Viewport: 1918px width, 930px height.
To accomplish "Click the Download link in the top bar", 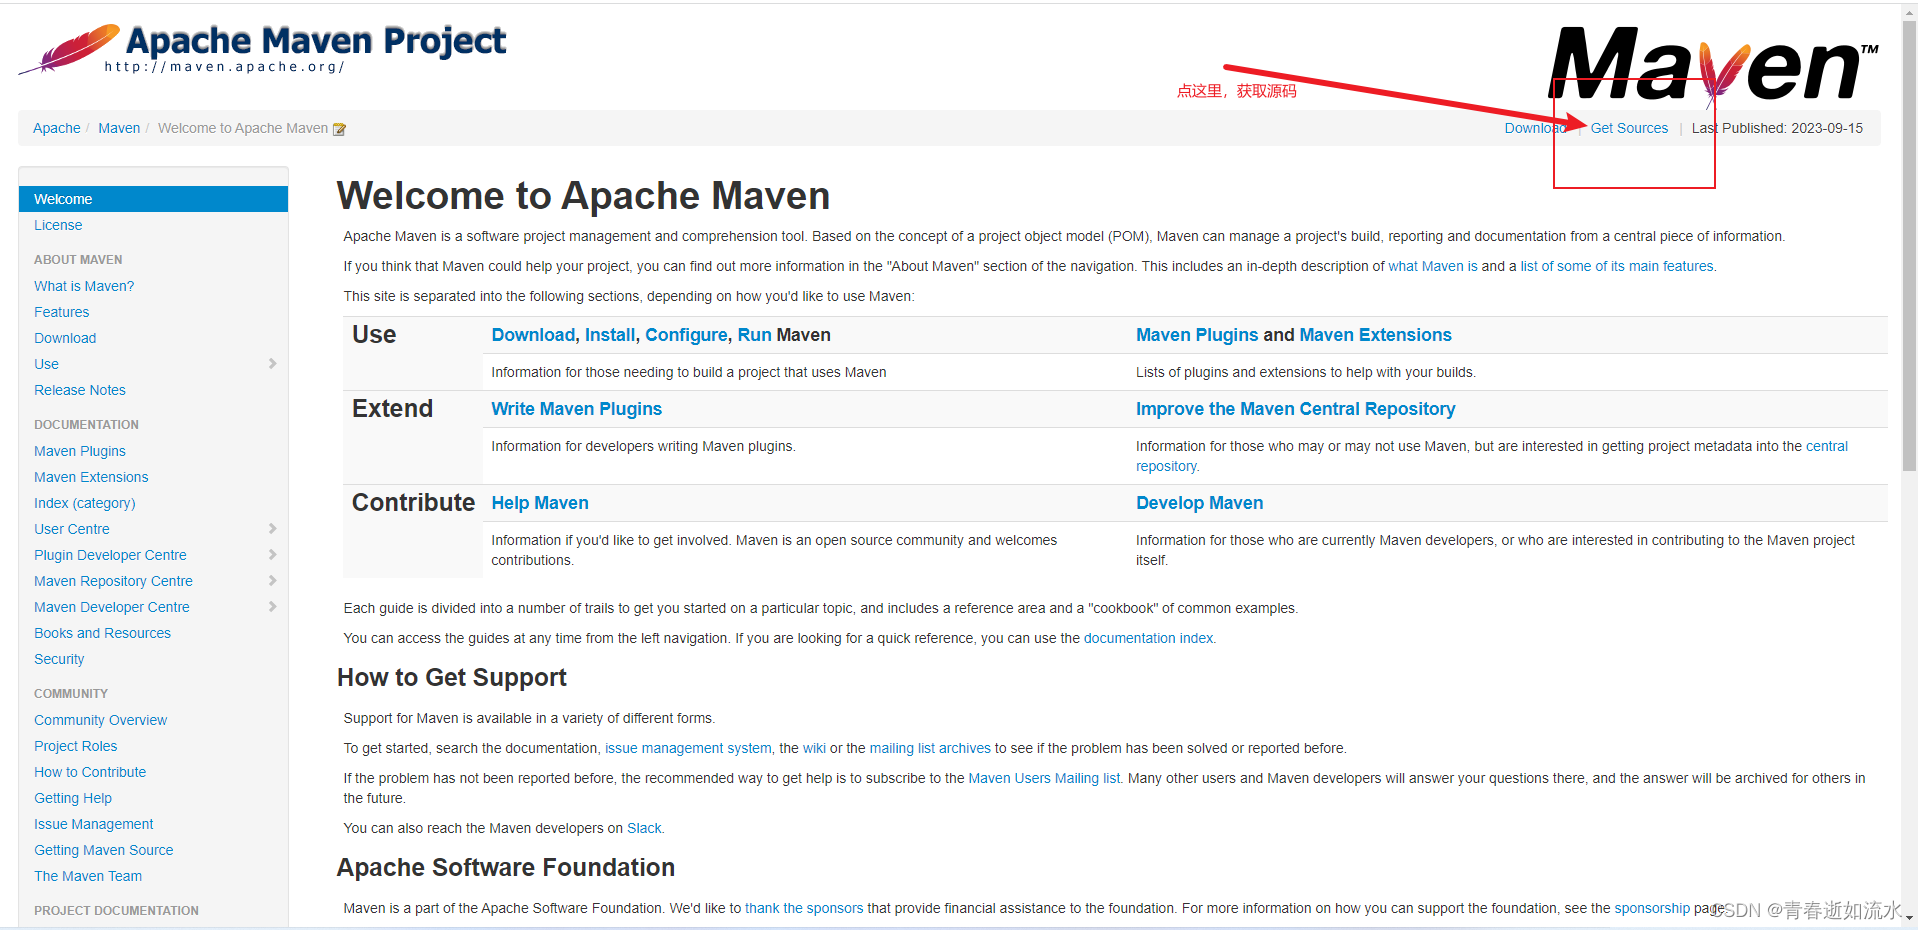I will (1535, 128).
